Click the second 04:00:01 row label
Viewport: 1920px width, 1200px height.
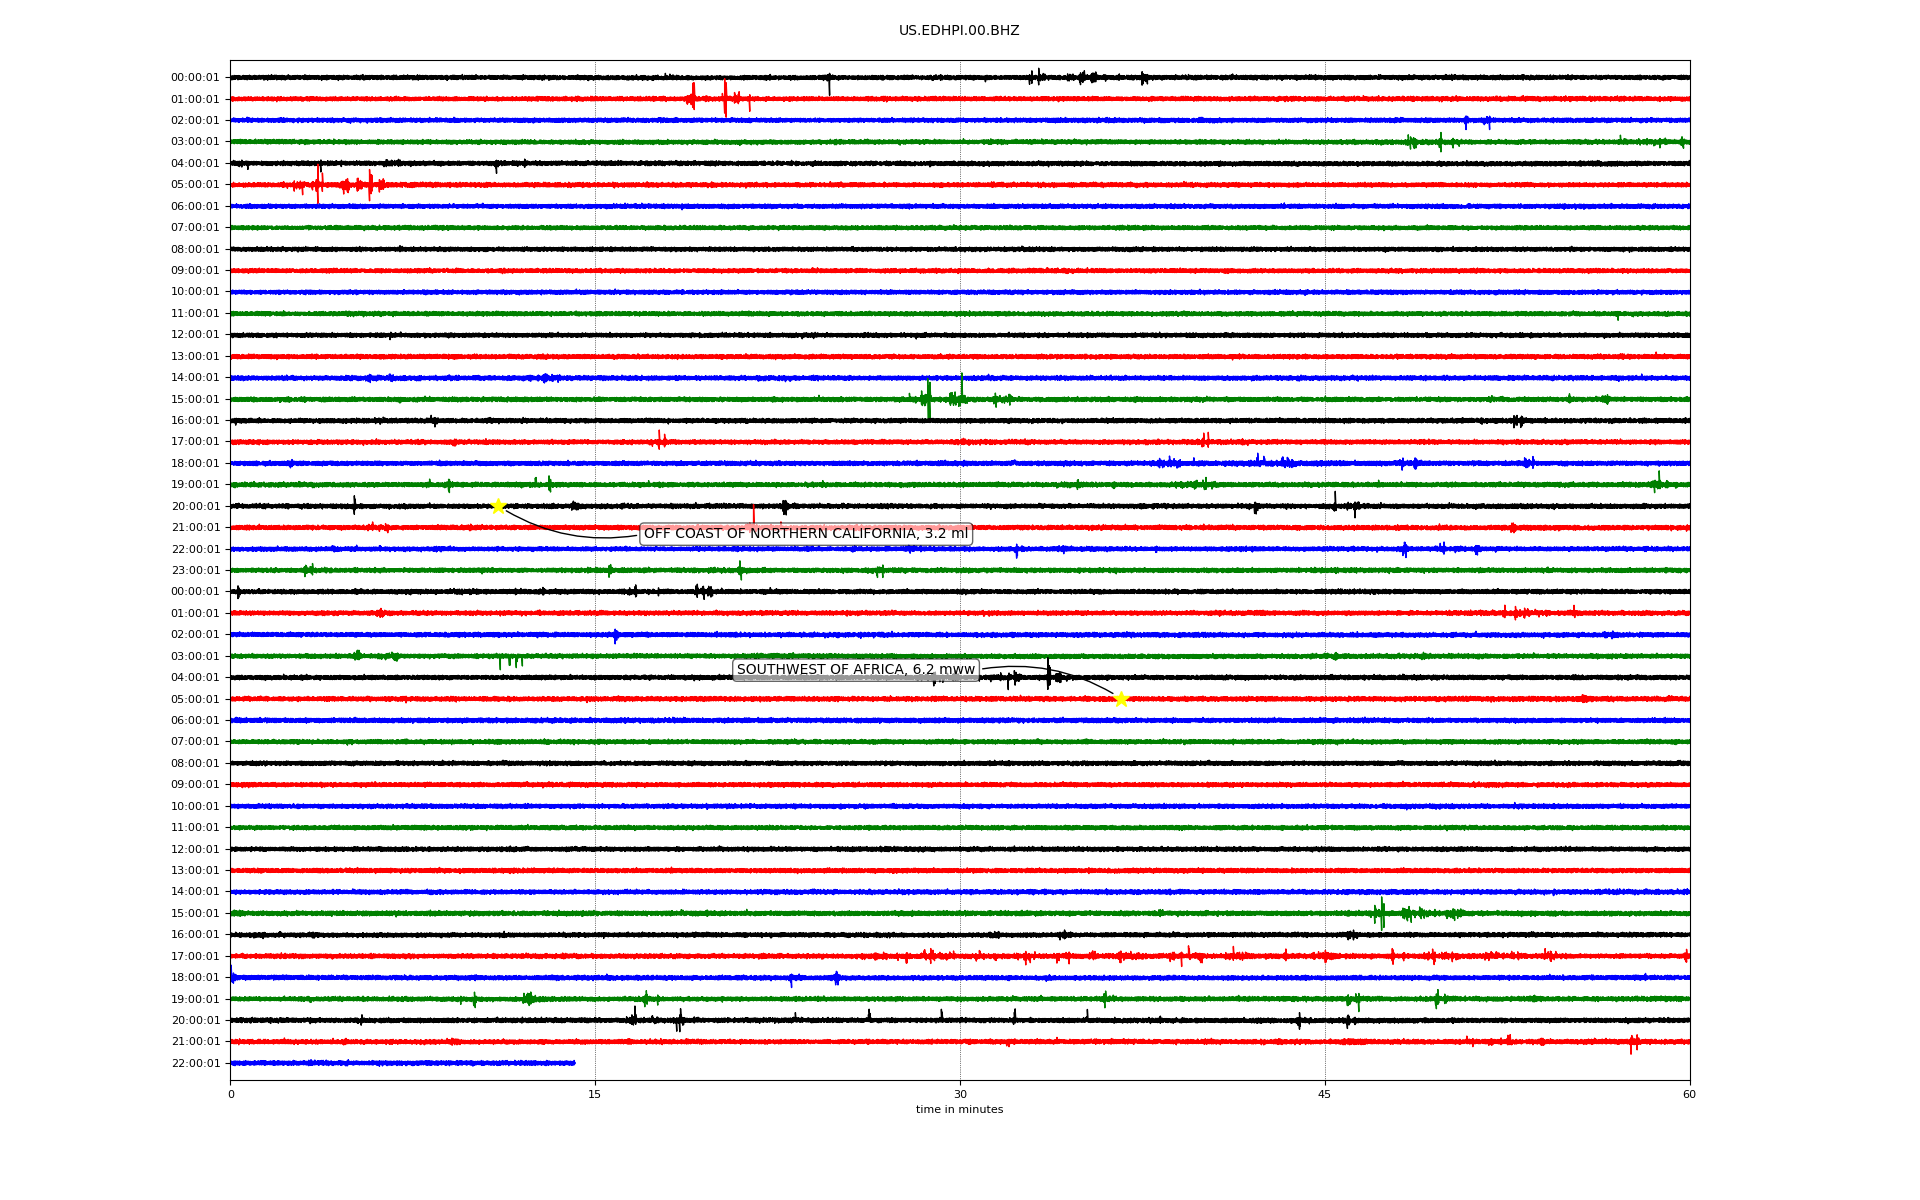pos(195,678)
